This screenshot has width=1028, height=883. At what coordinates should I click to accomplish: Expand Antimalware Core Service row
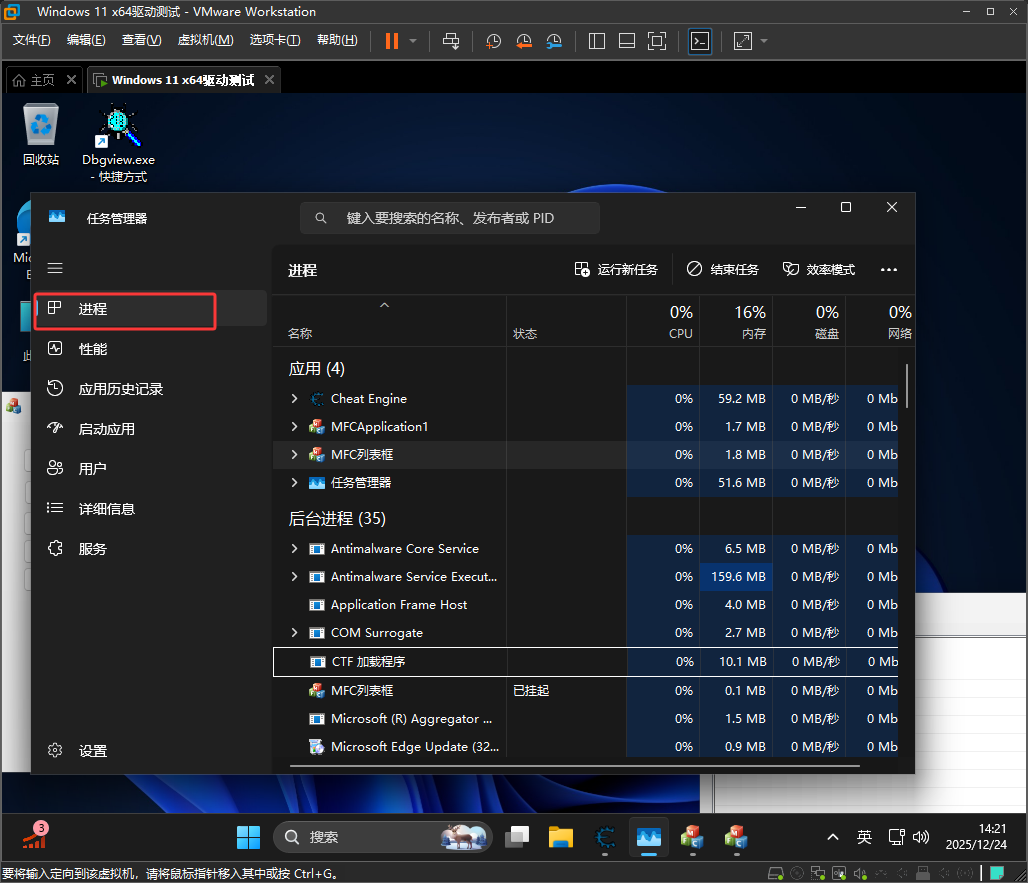(x=294, y=549)
